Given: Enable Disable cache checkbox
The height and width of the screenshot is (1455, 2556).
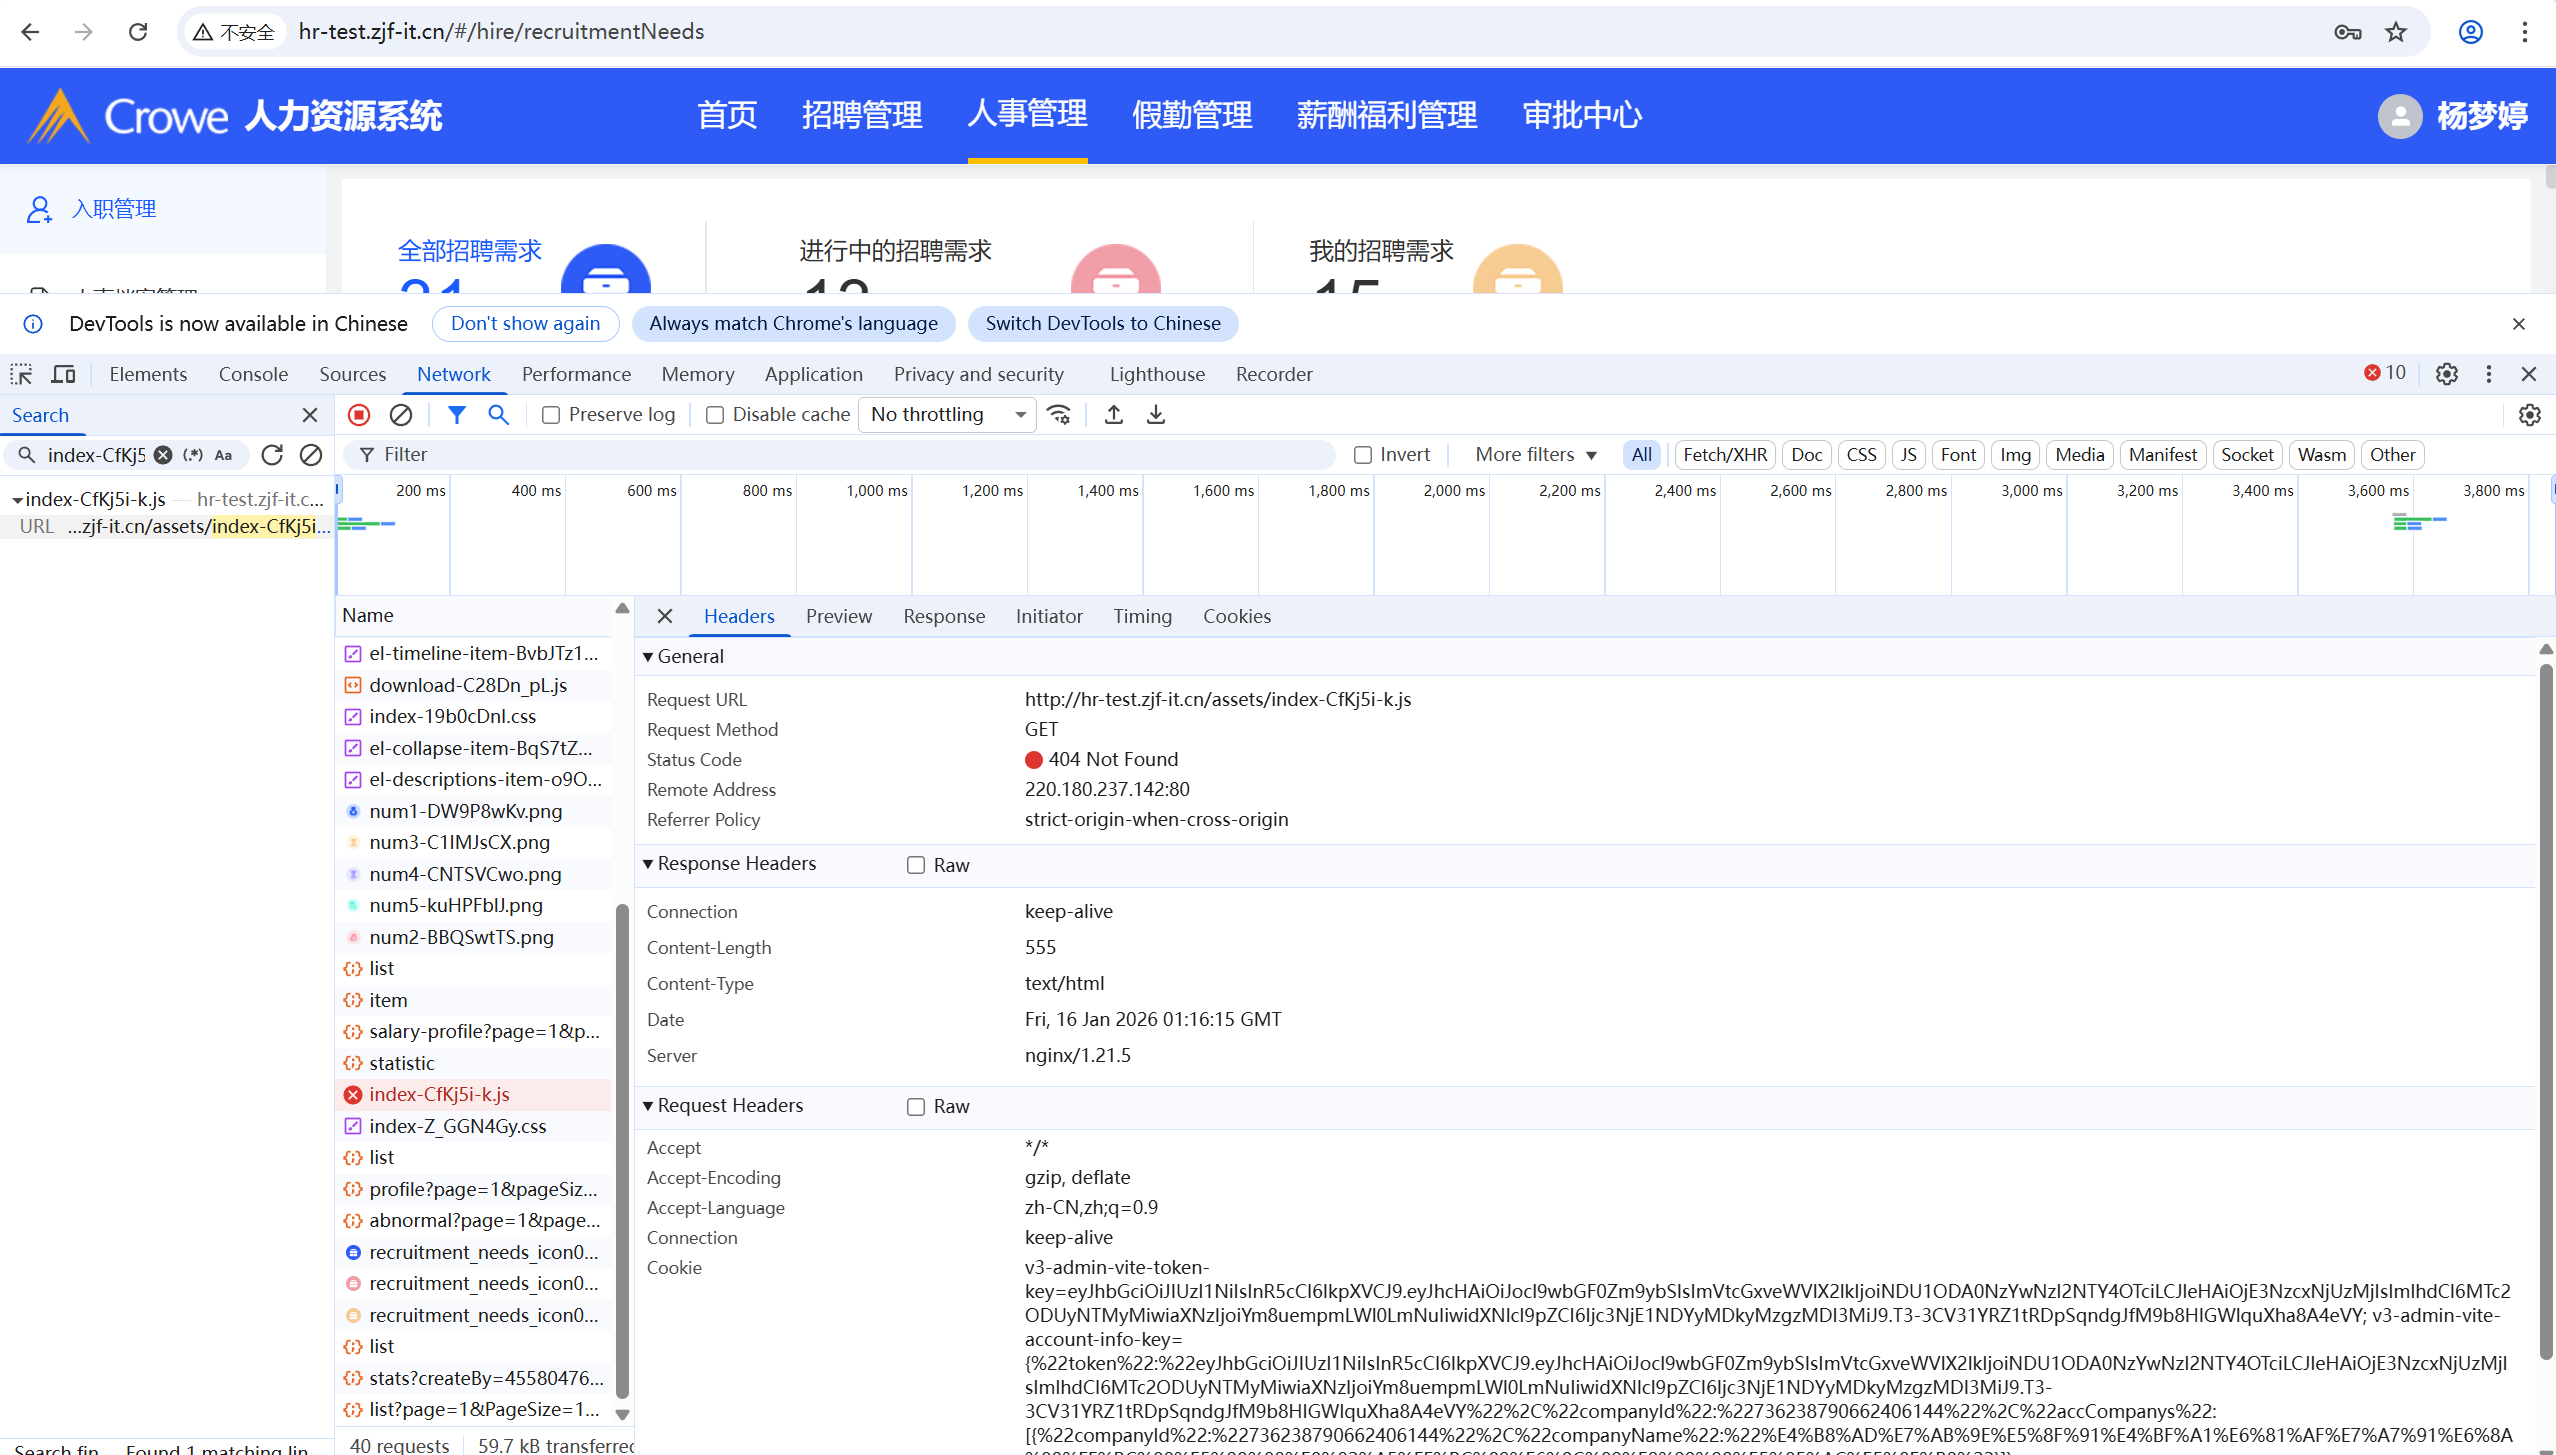Looking at the screenshot, I should [715, 415].
